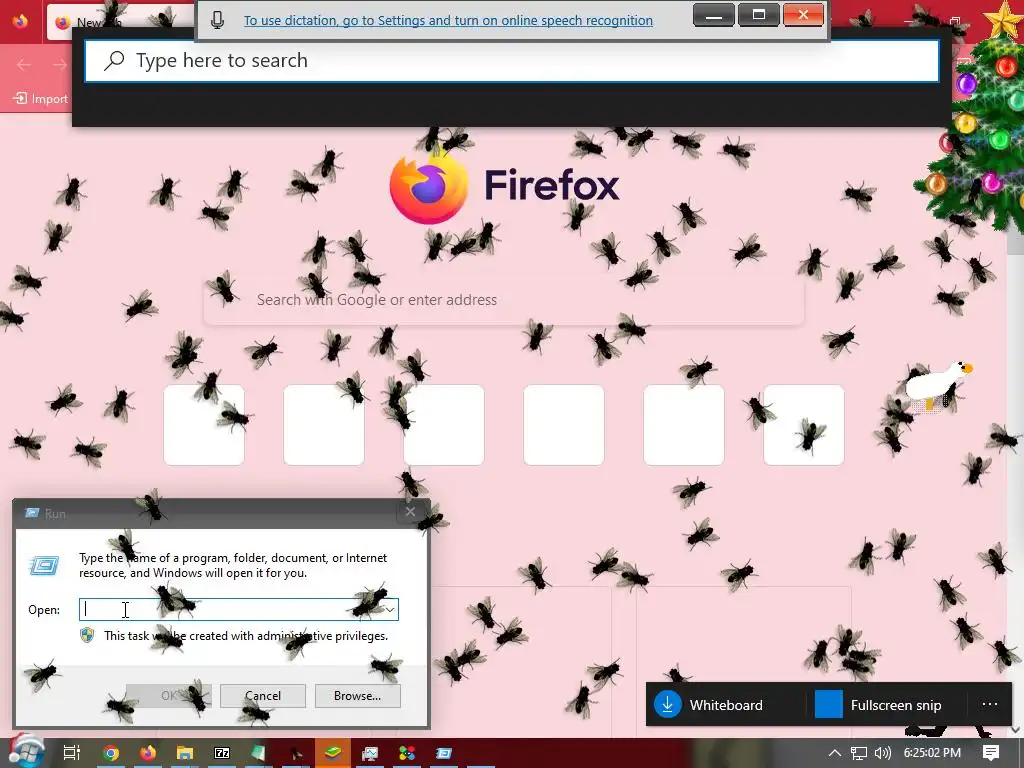The image size is (1024, 768).
Task: Launch Google Chrome from the taskbar
Action: (x=110, y=753)
